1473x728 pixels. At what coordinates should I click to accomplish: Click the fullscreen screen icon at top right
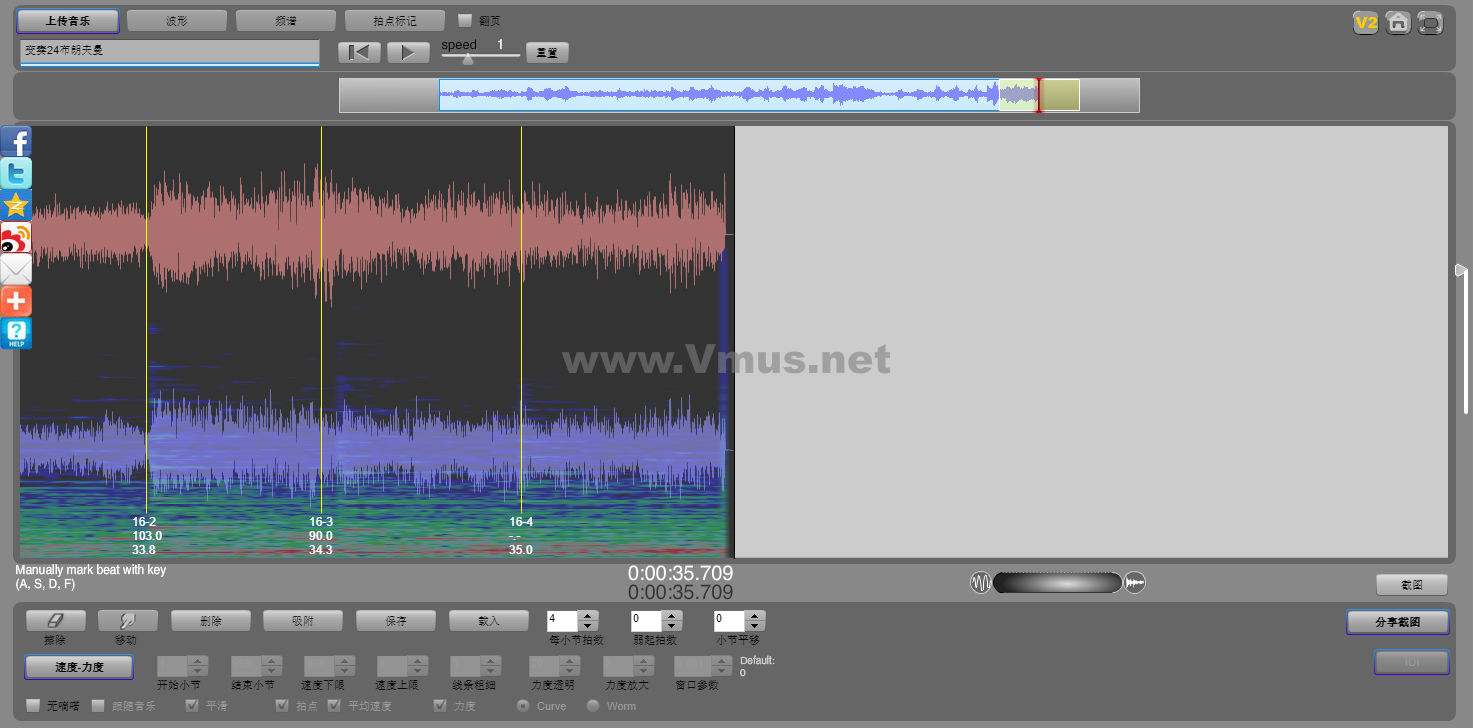(x=1430, y=22)
